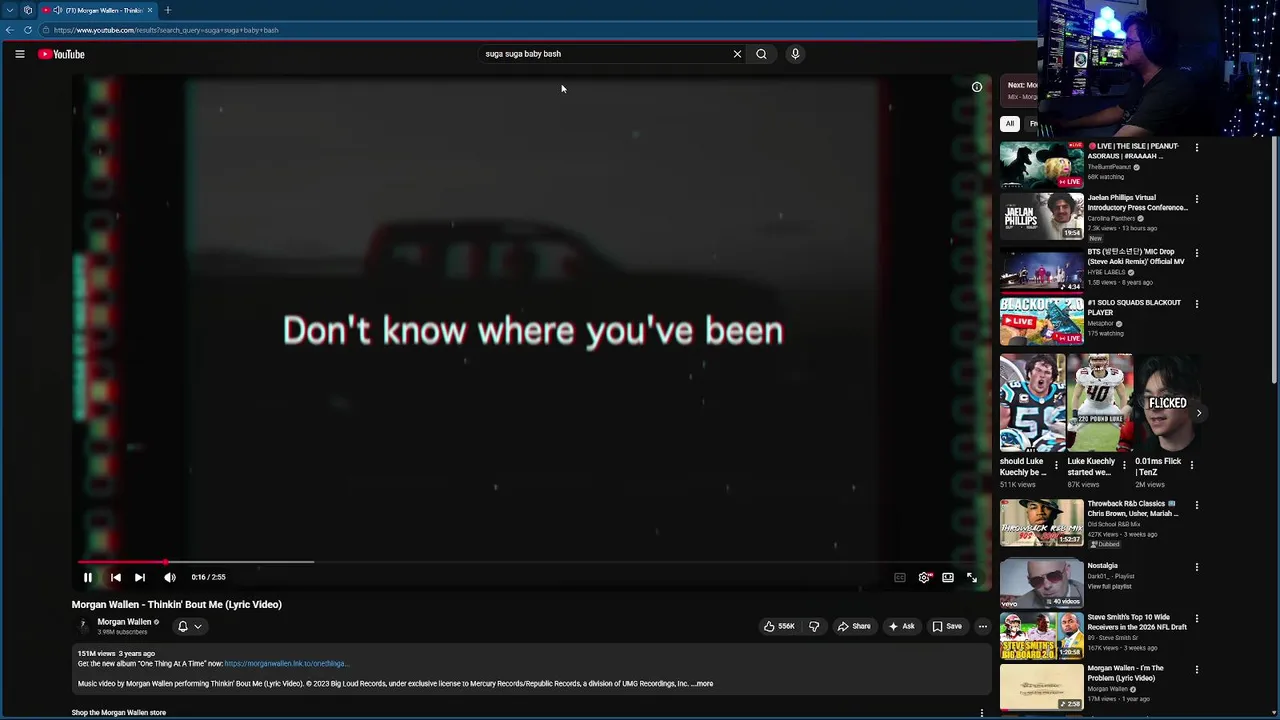Open options for BTS MIC Drop video
The width and height of the screenshot is (1280, 720).
[1197, 254]
